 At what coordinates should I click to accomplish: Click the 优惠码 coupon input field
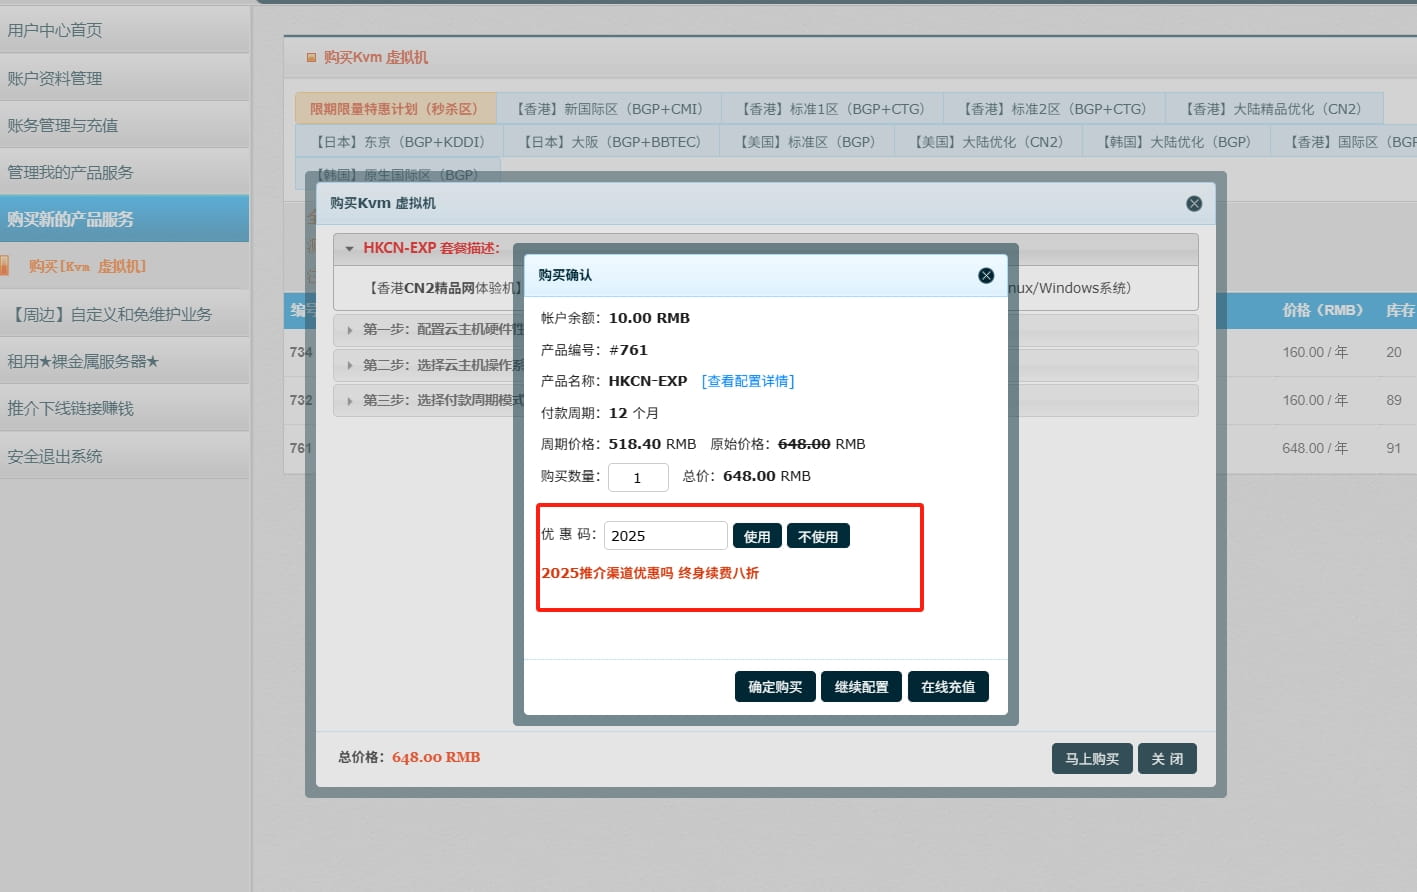click(665, 535)
